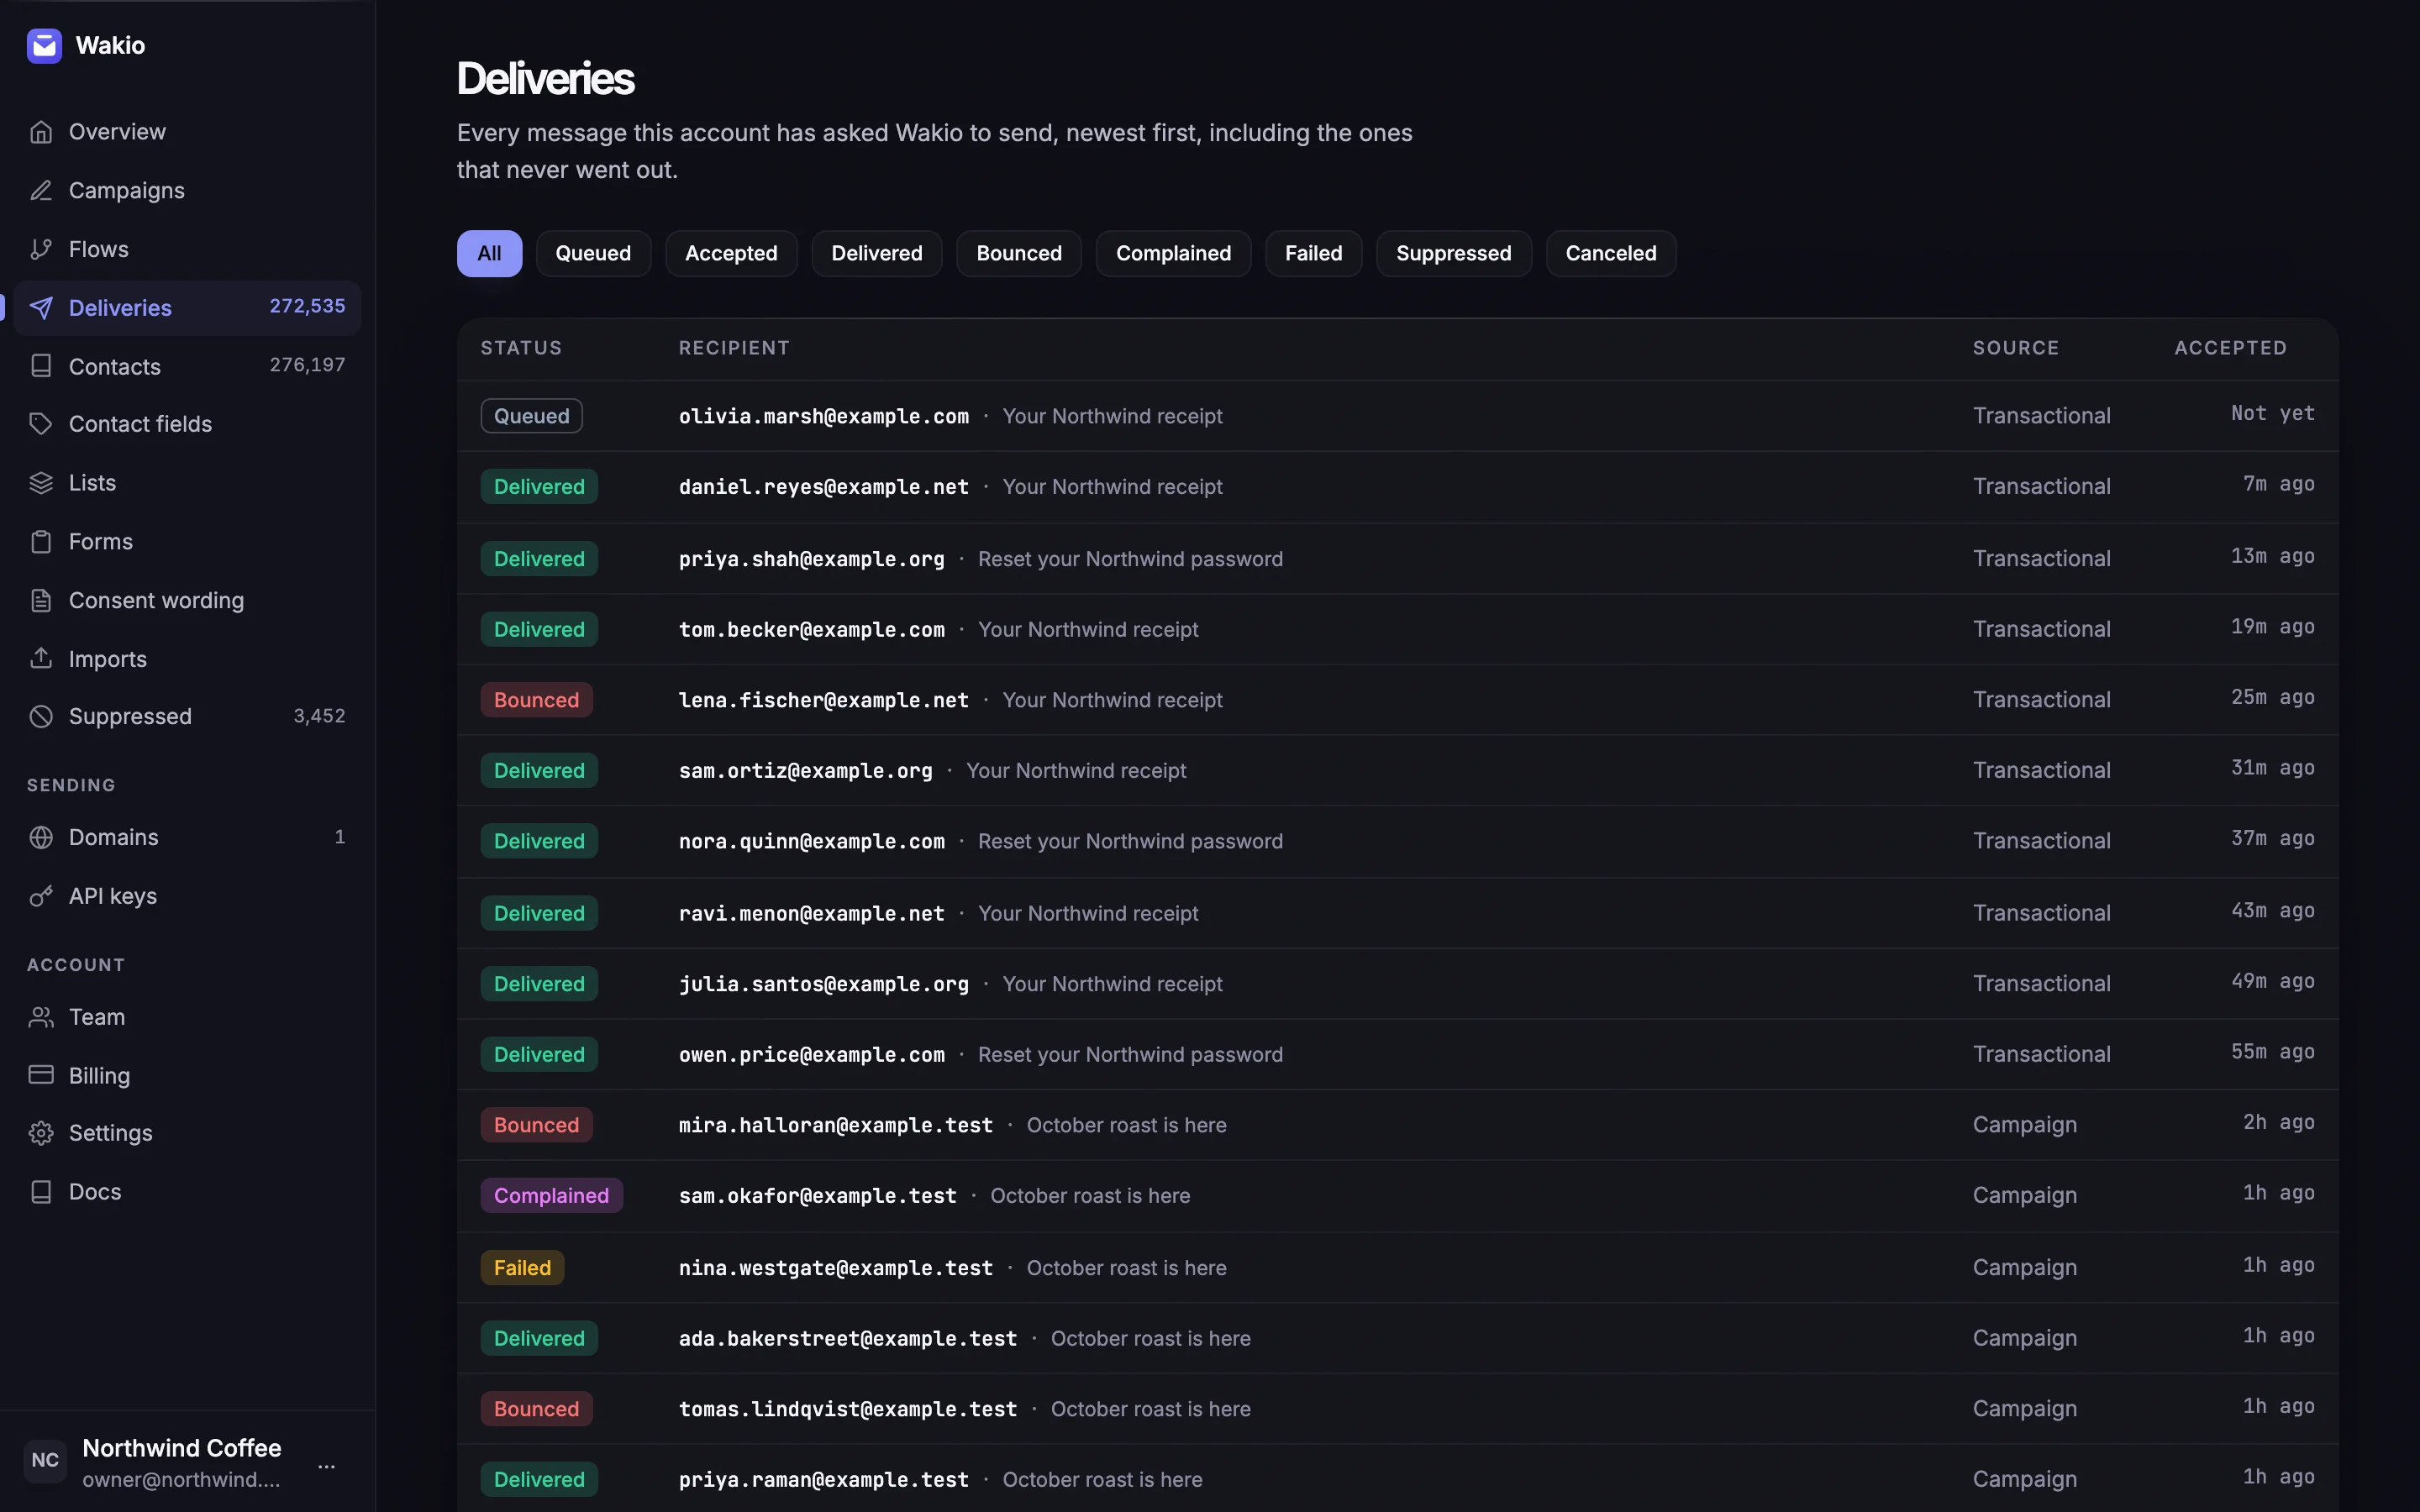Click the STATUS column header
The width and height of the screenshot is (2420, 1512).
[521, 348]
